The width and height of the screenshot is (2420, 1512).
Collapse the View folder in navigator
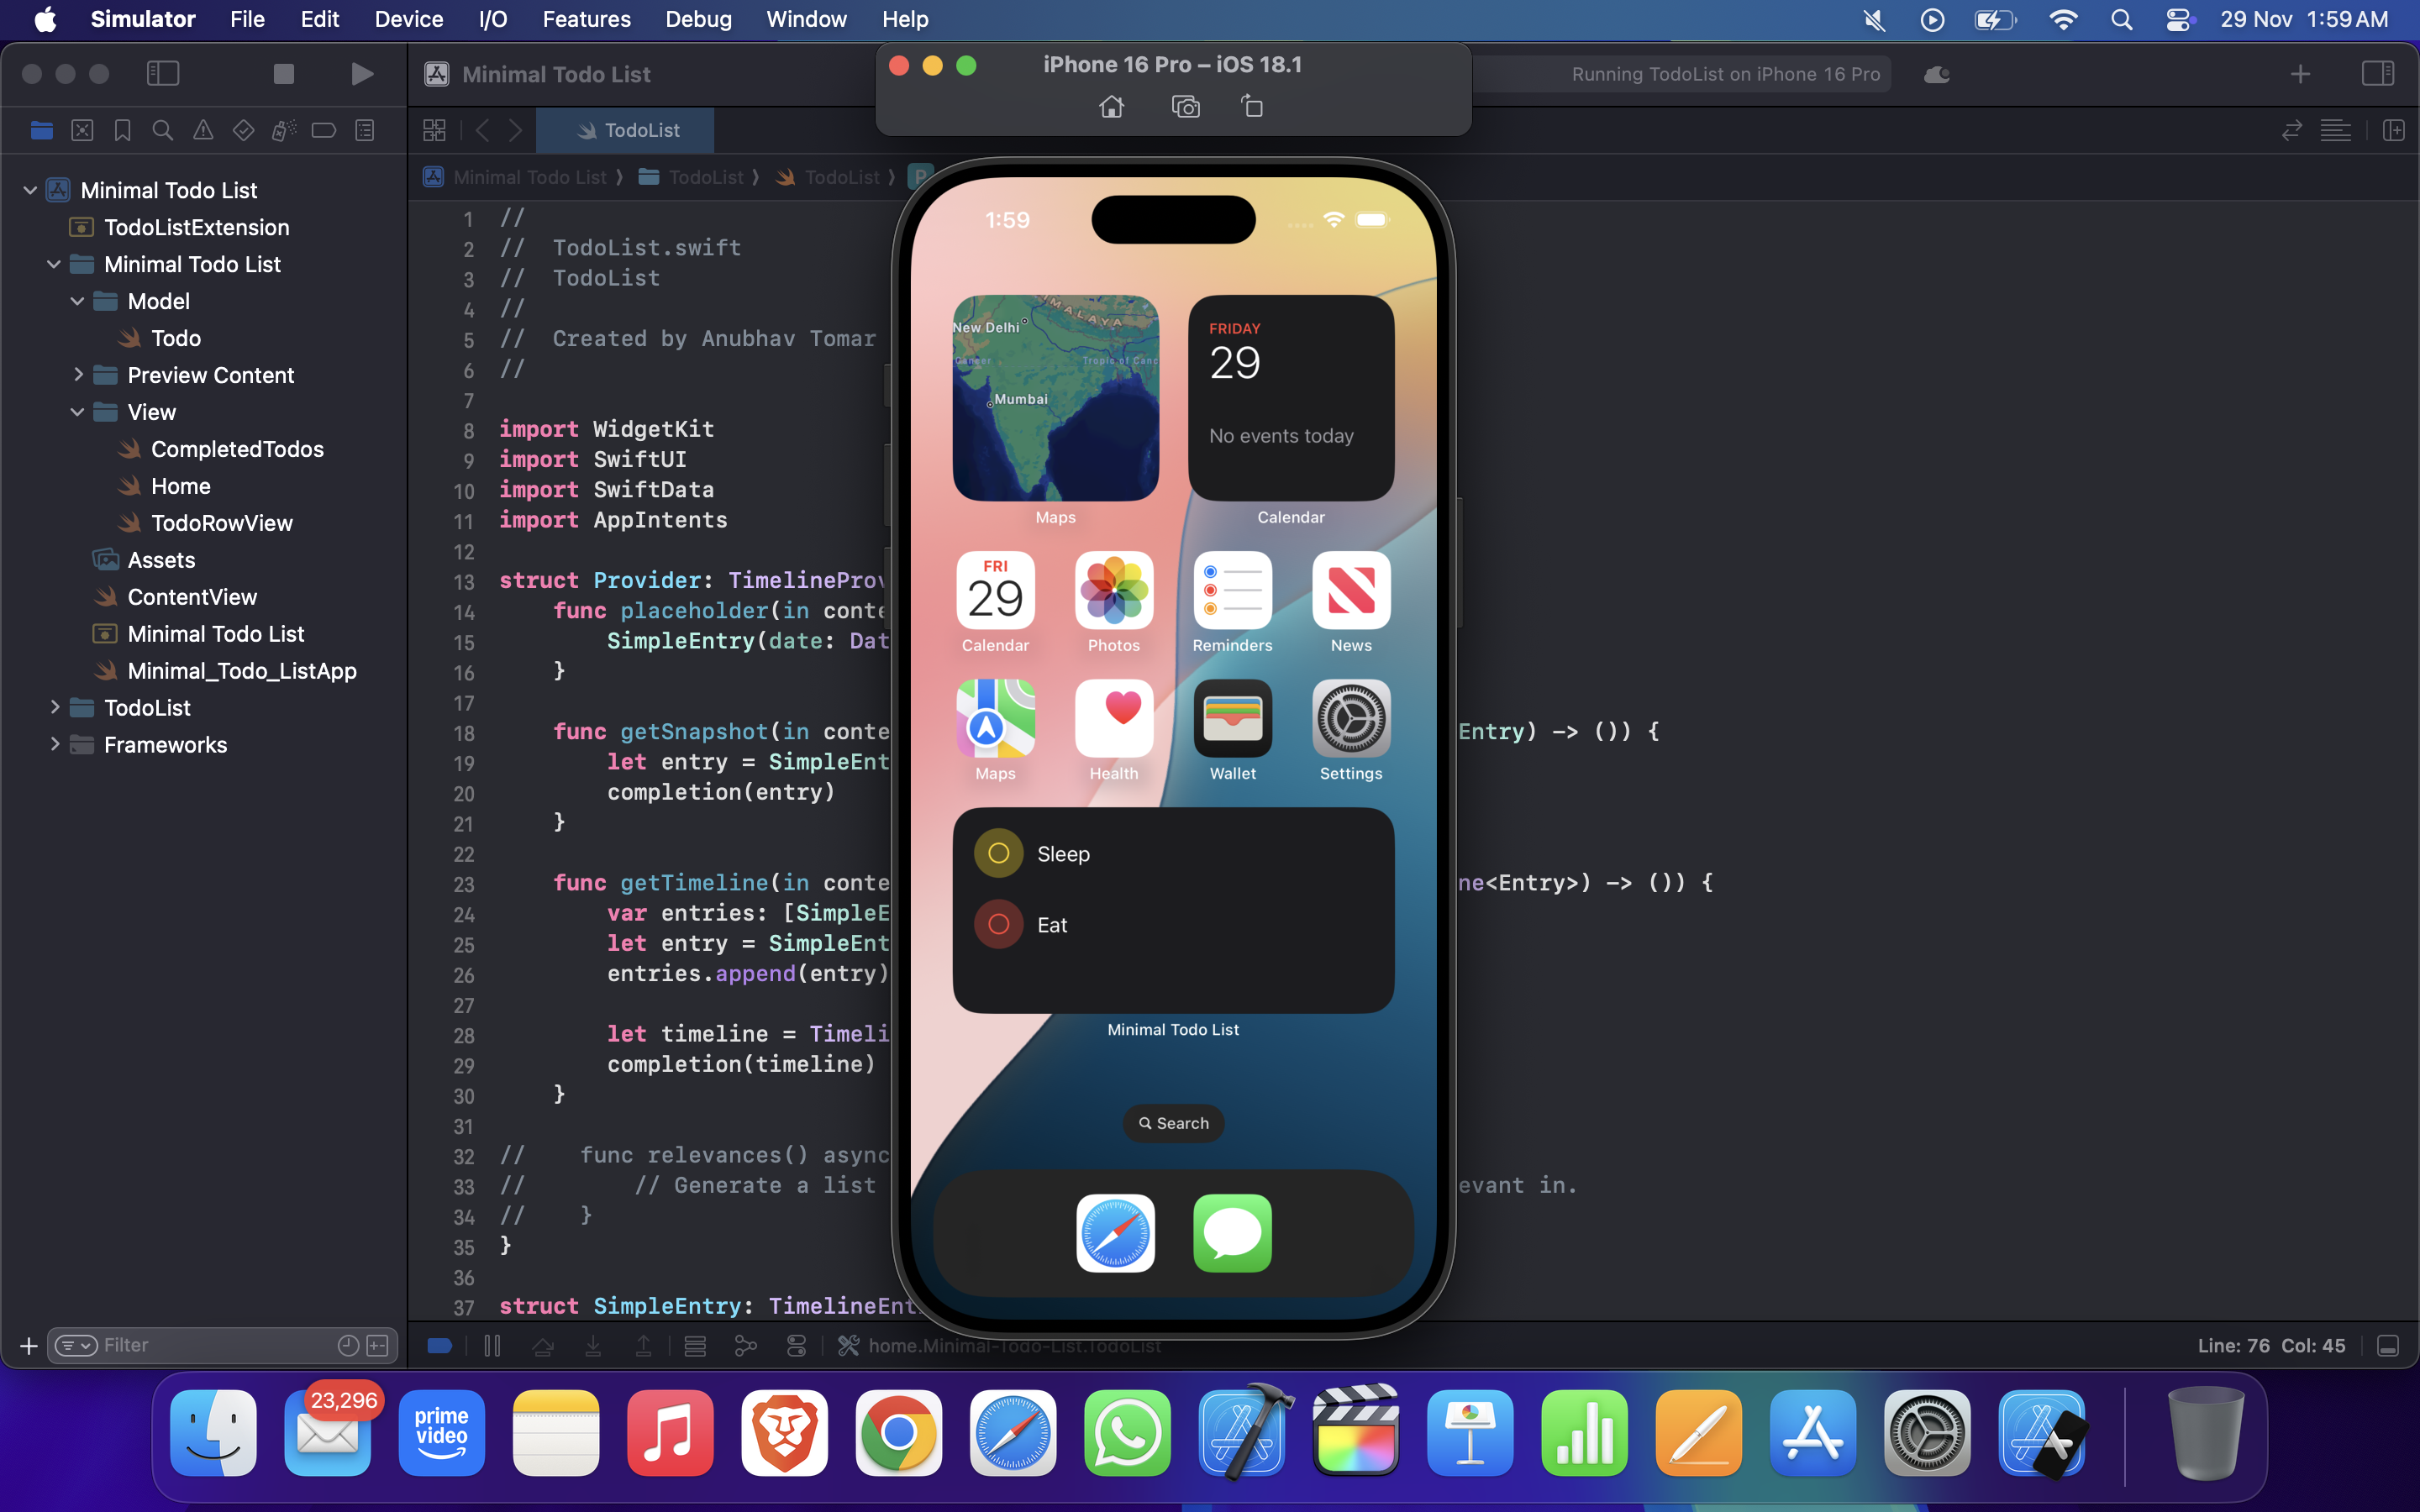[77, 411]
